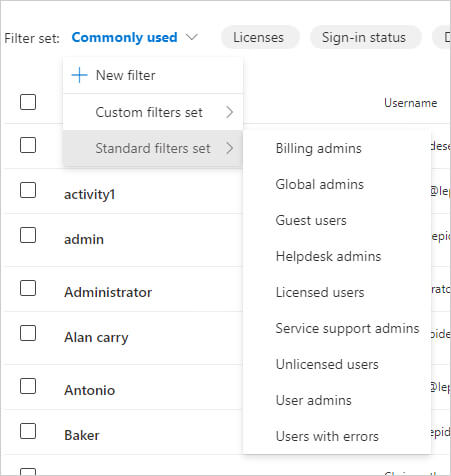
Task: Choose the Users with errors filter
Action: click(x=337, y=436)
